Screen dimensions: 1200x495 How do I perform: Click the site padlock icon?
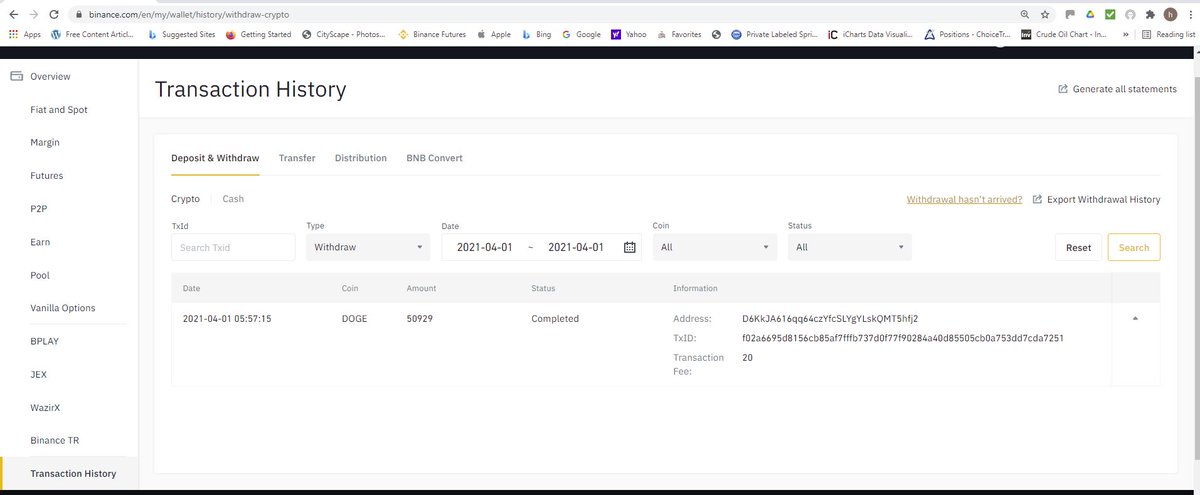tap(79, 15)
